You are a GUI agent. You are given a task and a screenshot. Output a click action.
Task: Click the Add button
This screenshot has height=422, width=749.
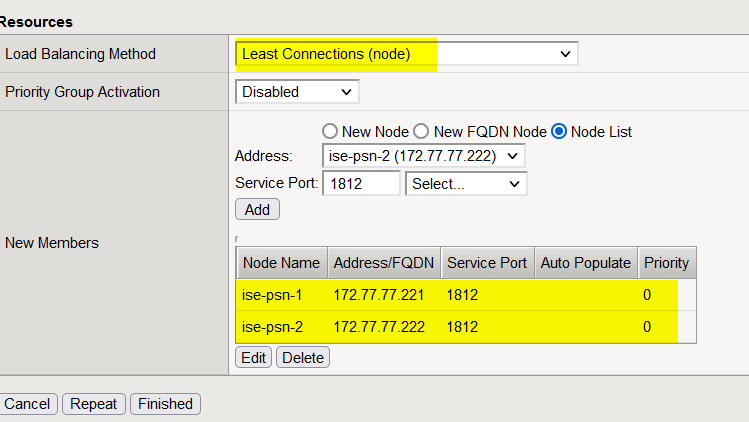coord(257,209)
